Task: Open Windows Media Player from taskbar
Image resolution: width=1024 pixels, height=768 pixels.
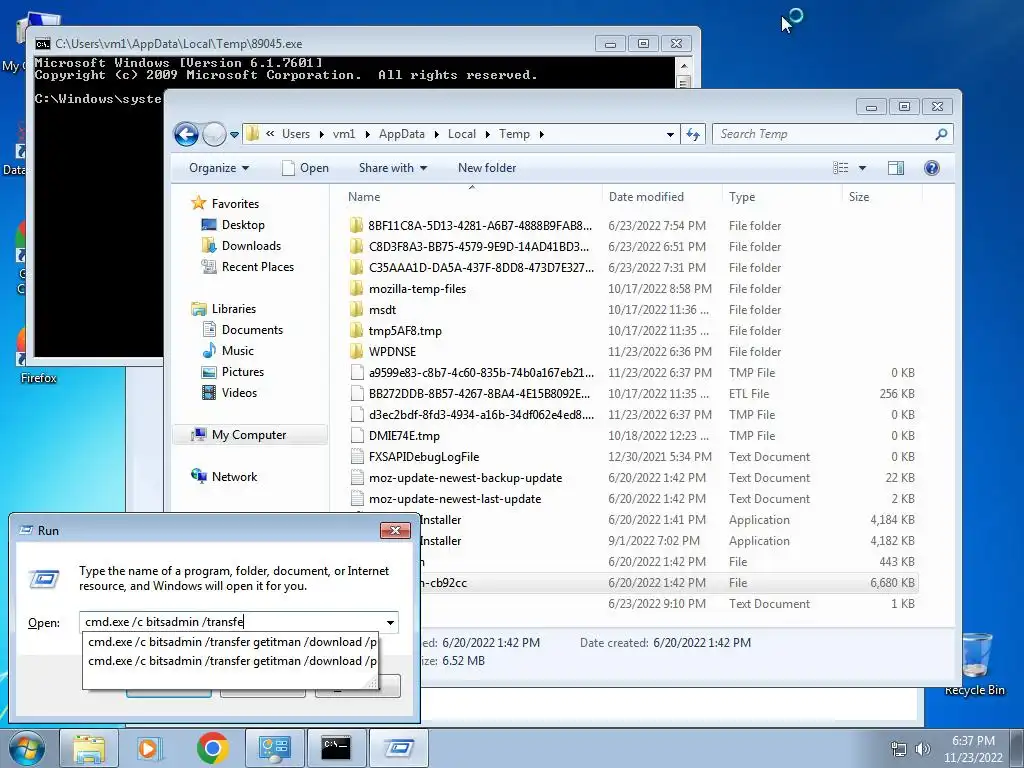Action: coord(150,748)
